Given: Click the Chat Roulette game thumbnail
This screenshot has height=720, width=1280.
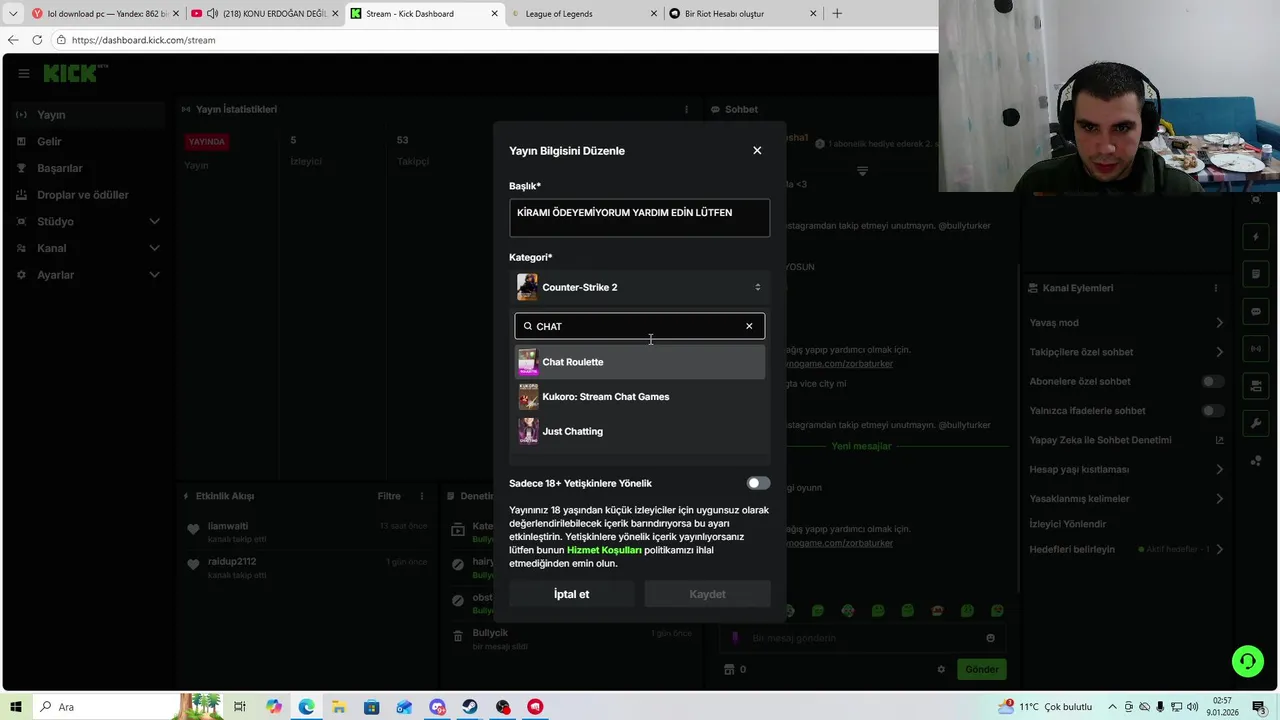Looking at the screenshot, I should click(527, 362).
